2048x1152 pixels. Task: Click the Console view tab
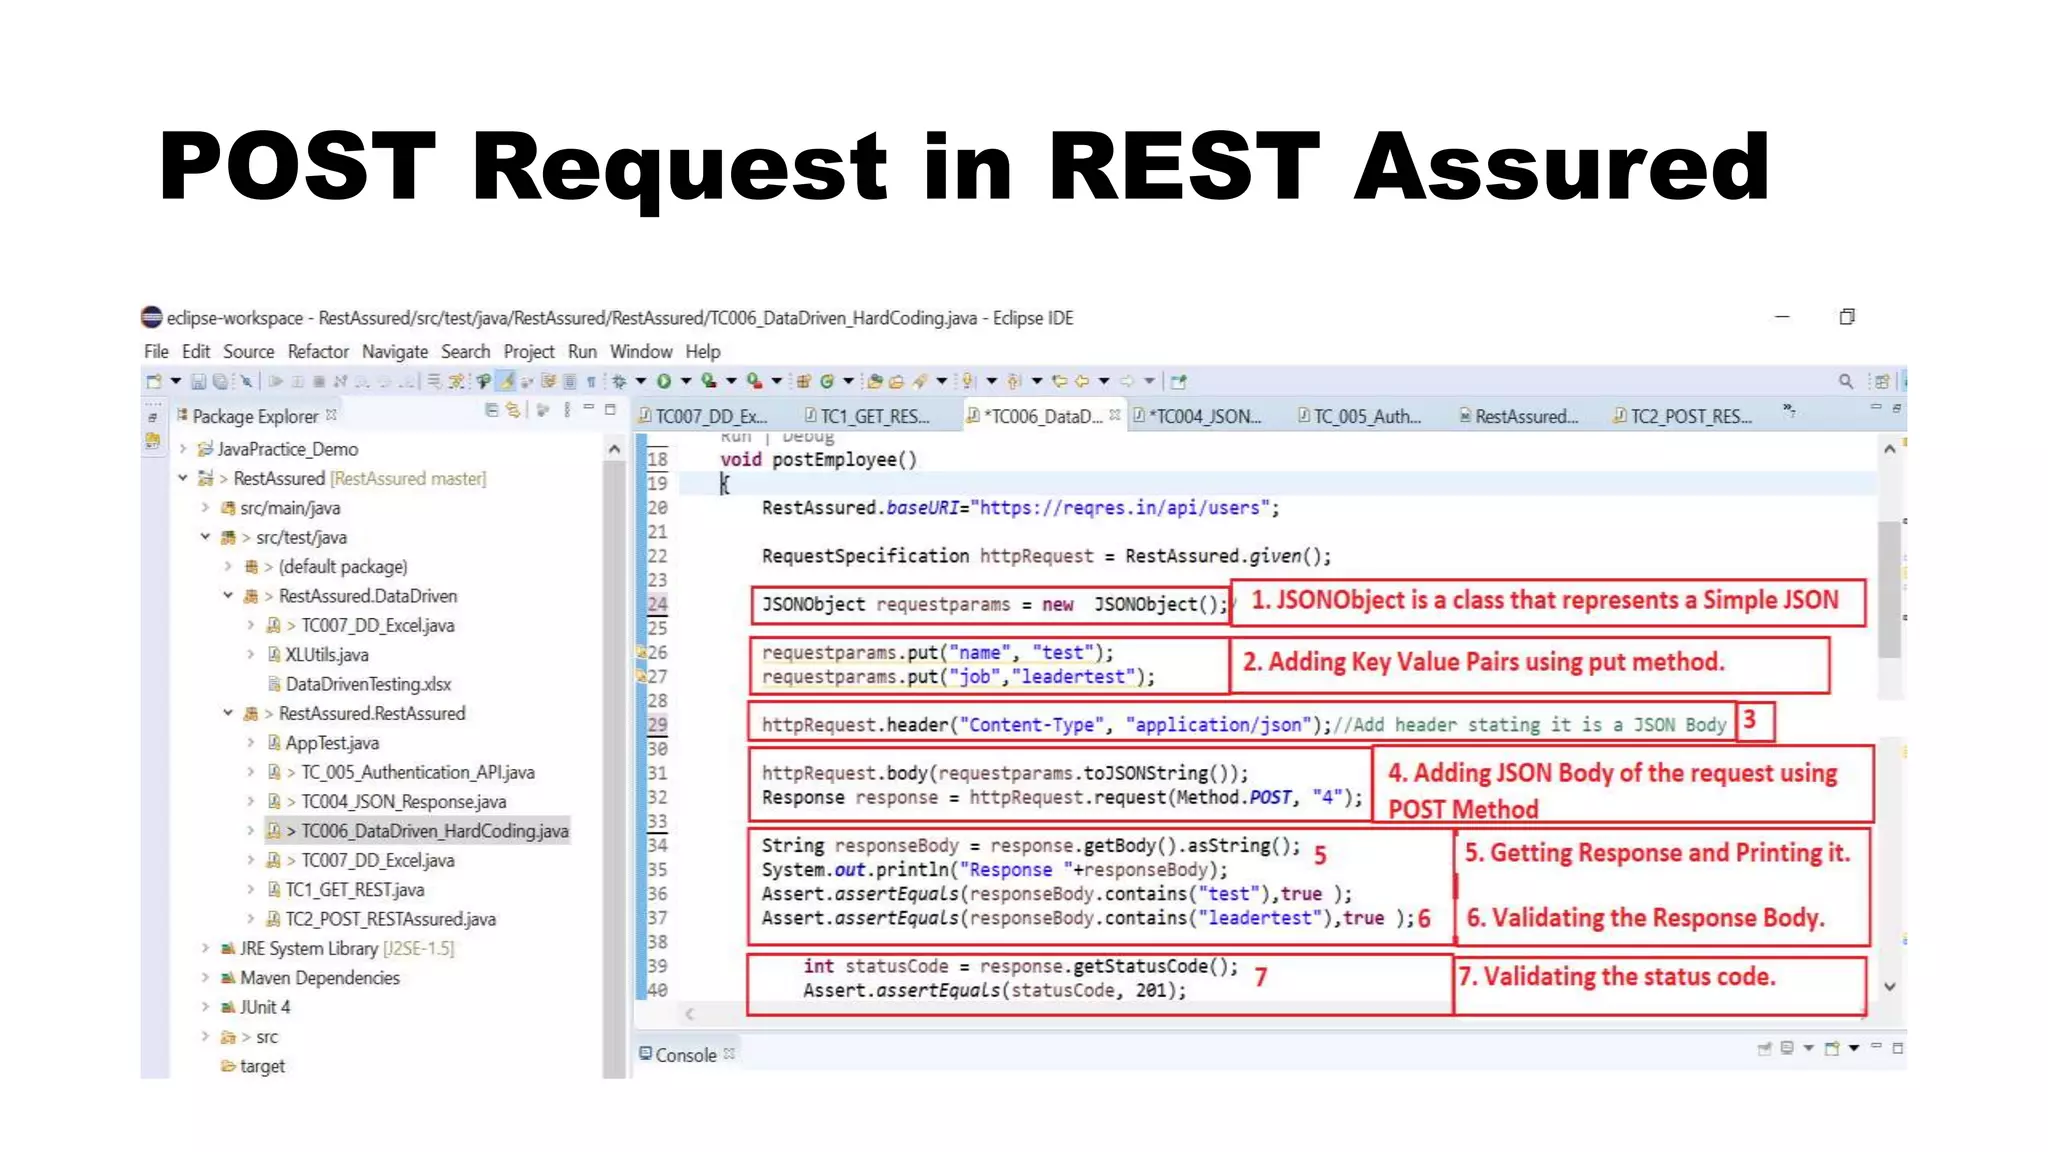(x=685, y=1055)
